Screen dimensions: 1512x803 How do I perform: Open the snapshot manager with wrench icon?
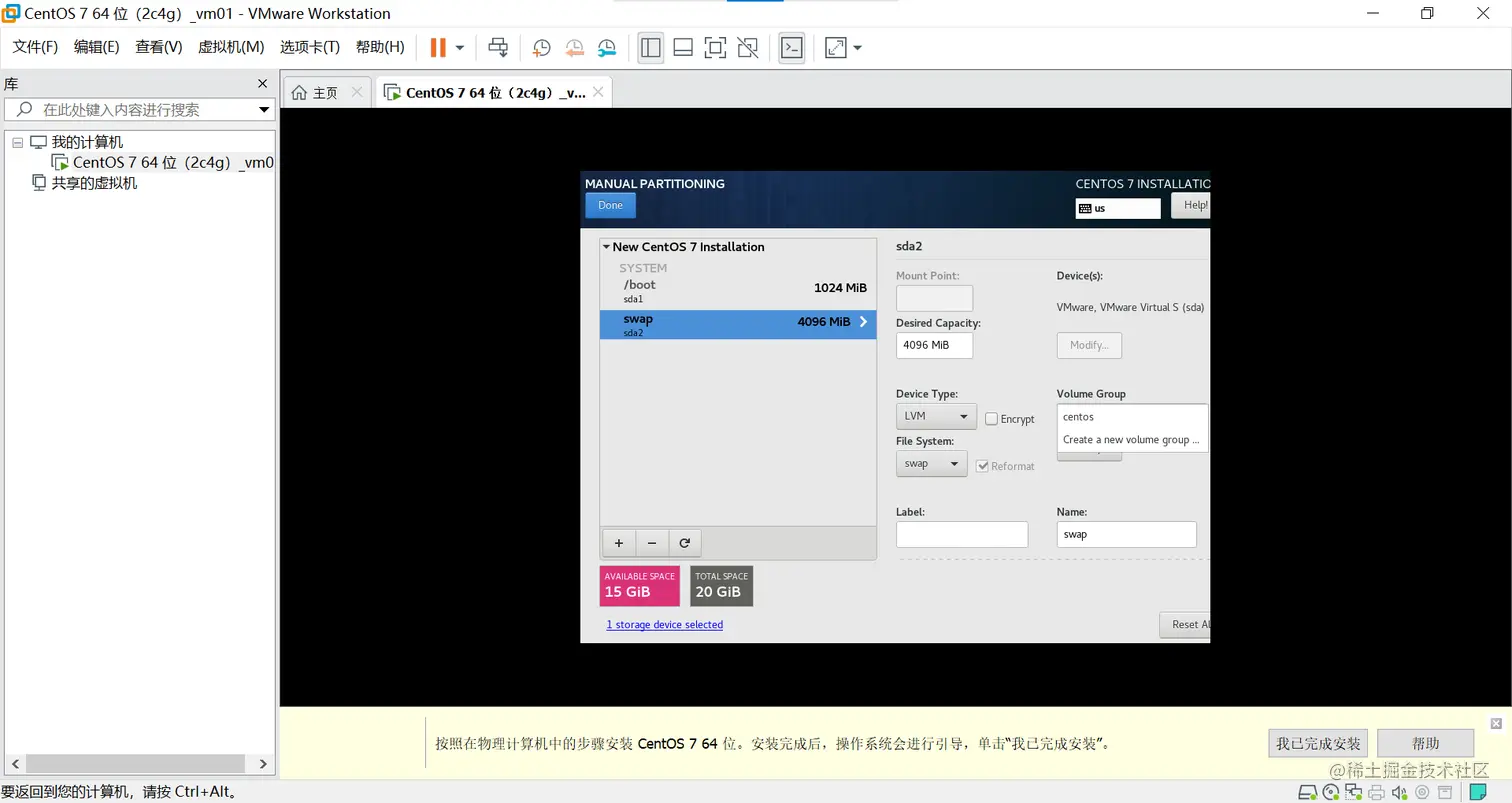tap(608, 47)
